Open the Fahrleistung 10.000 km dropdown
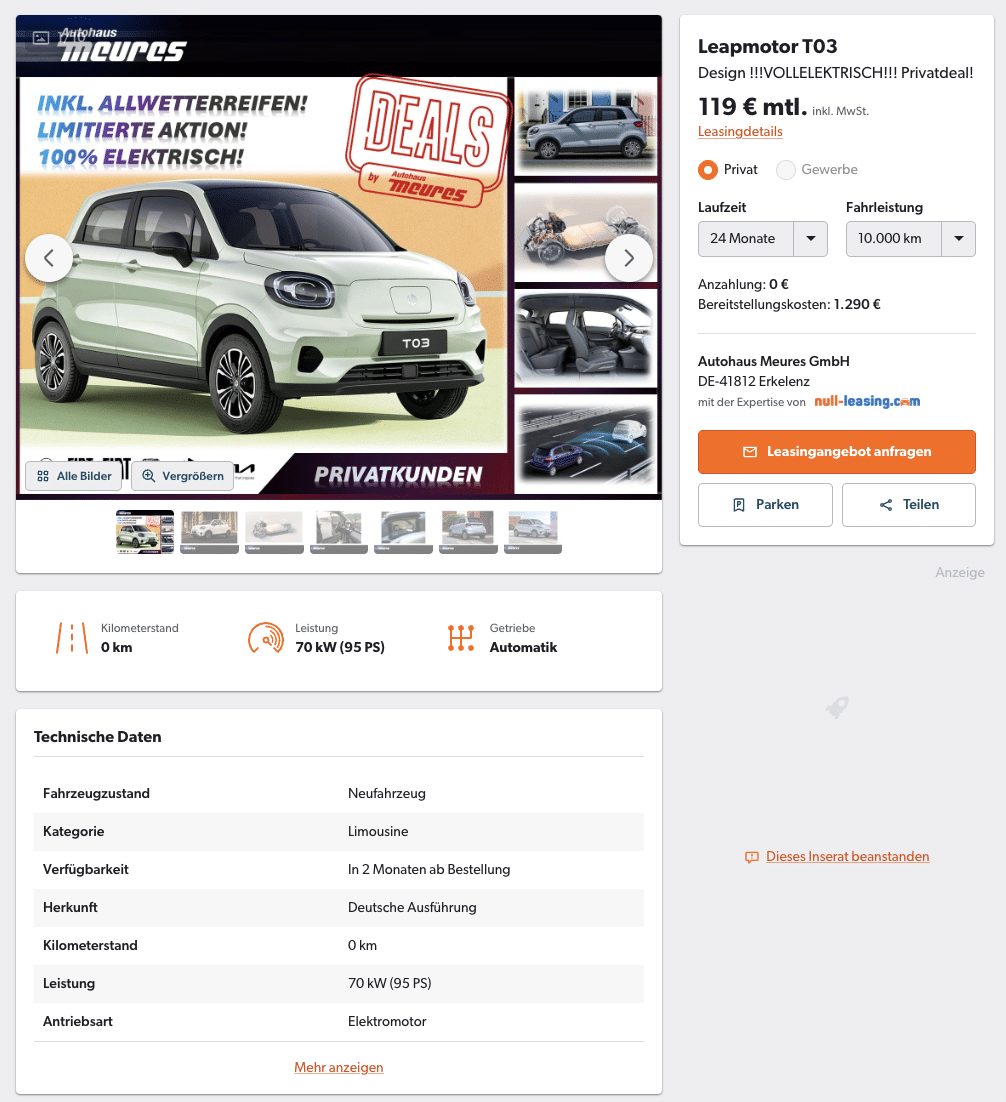The height and width of the screenshot is (1102, 1006). tap(910, 239)
